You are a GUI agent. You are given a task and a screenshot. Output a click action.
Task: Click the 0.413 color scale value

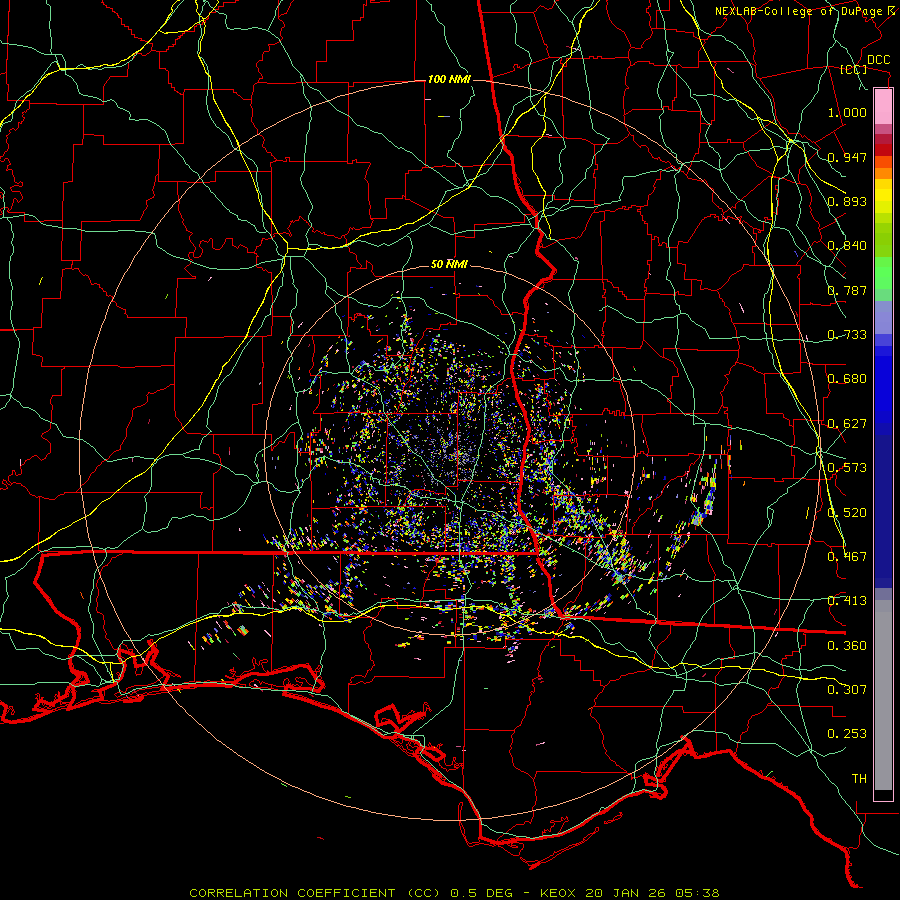point(847,601)
